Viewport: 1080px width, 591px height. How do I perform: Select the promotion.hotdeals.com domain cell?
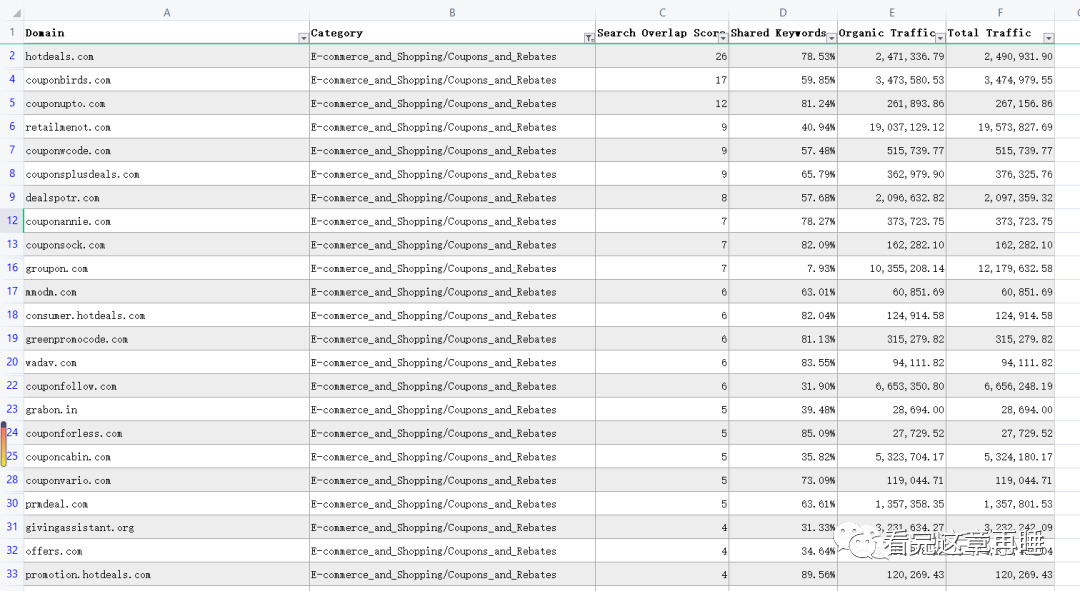click(167, 574)
